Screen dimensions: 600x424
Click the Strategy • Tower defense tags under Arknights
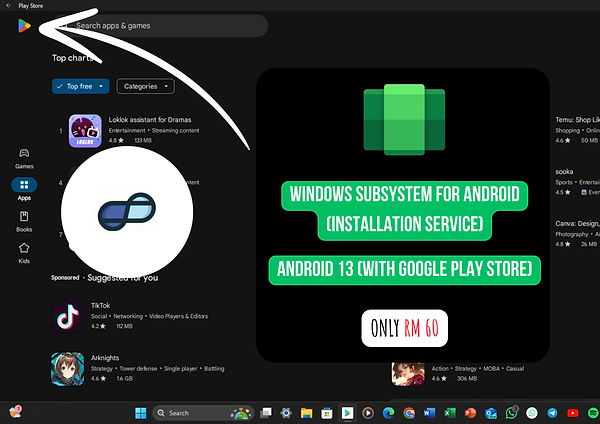click(x=157, y=369)
